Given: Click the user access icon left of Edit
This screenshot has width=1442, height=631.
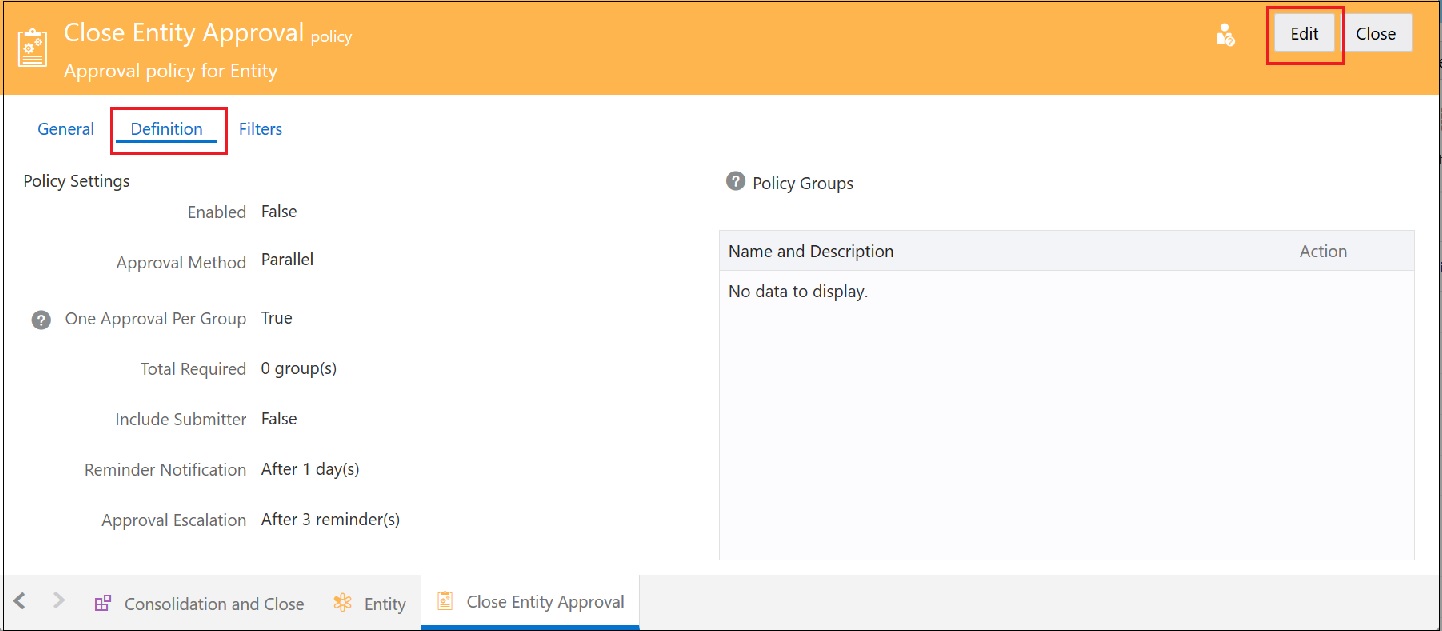Looking at the screenshot, I should [1226, 33].
